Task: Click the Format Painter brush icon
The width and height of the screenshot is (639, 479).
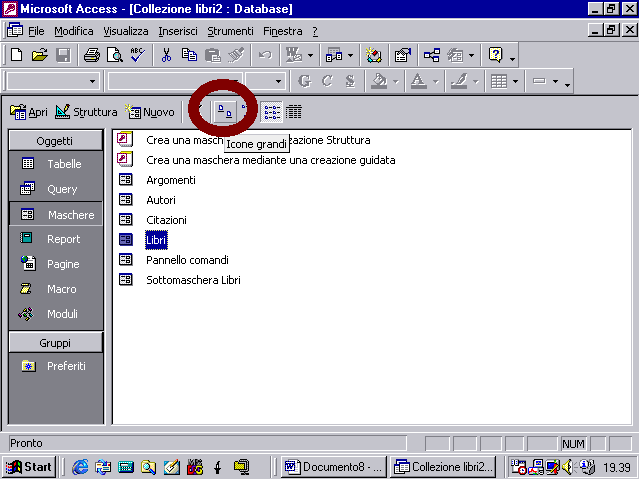Action: [x=236, y=55]
